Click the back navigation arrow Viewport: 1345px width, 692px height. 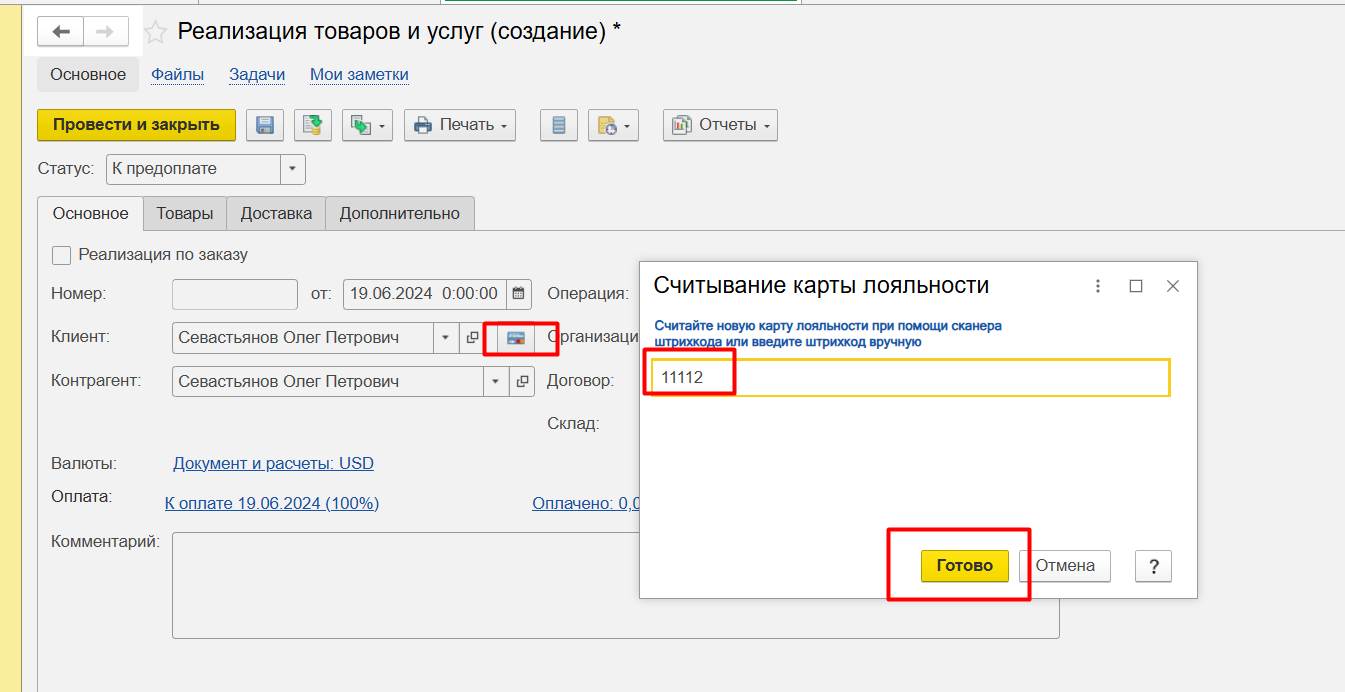[x=61, y=32]
